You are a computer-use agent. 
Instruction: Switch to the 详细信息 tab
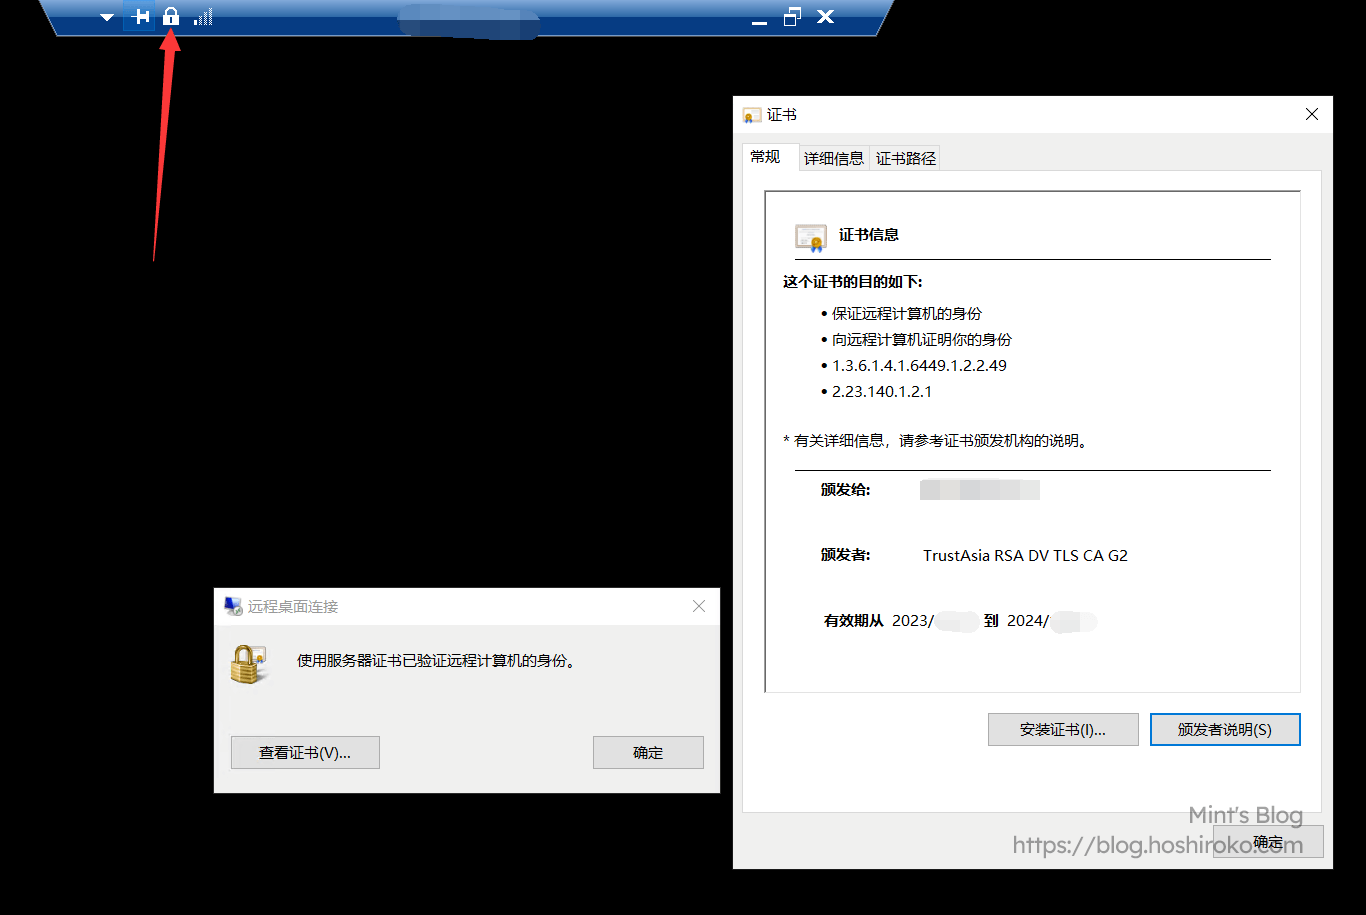click(x=833, y=158)
